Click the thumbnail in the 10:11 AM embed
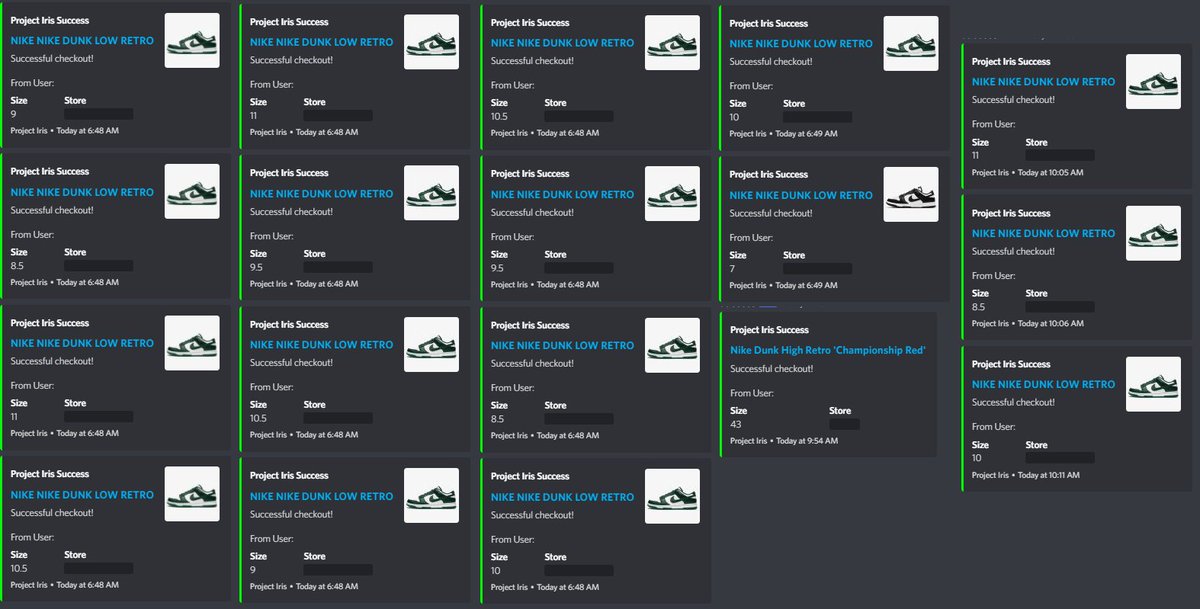1200x609 pixels. (1154, 384)
